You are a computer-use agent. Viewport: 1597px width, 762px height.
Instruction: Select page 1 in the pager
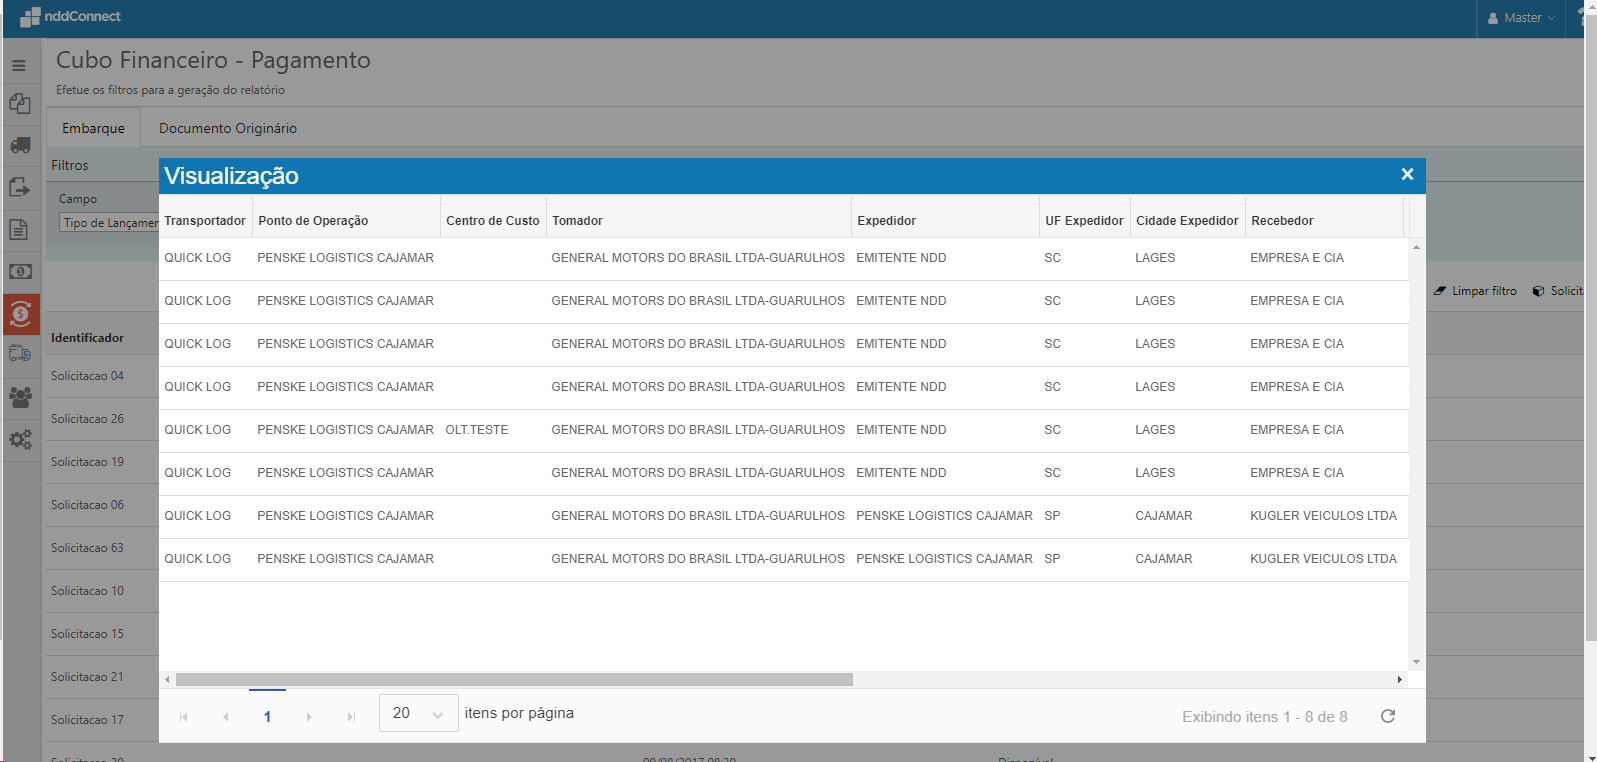tap(267, 716)
